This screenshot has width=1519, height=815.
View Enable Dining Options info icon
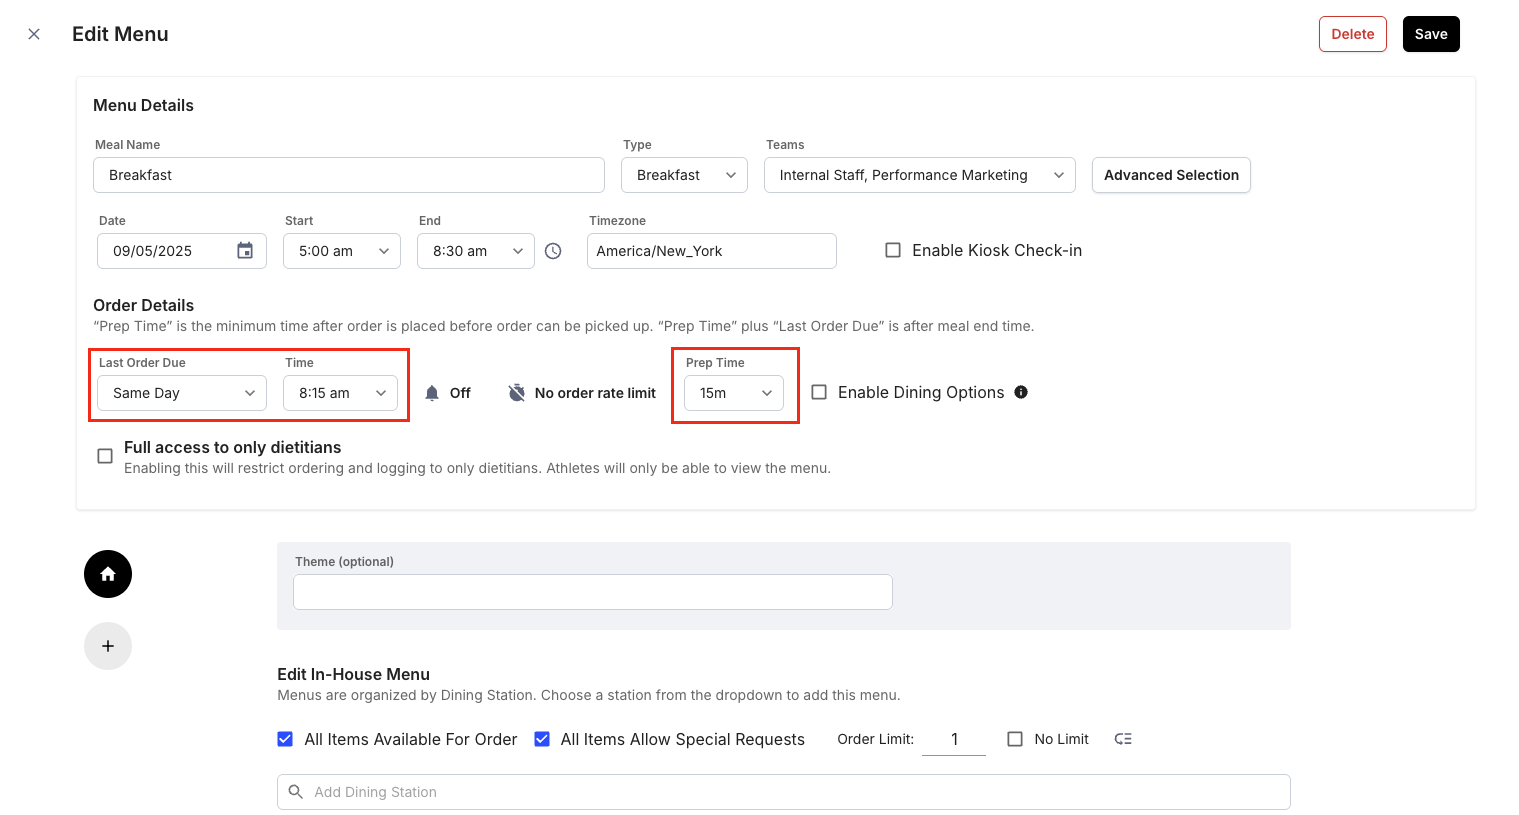coord(1021,392)
